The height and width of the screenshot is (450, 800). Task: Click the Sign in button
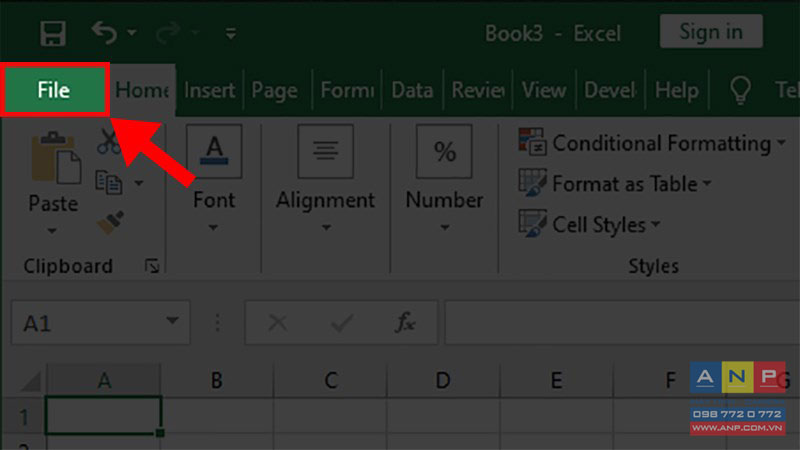point(711,32)
